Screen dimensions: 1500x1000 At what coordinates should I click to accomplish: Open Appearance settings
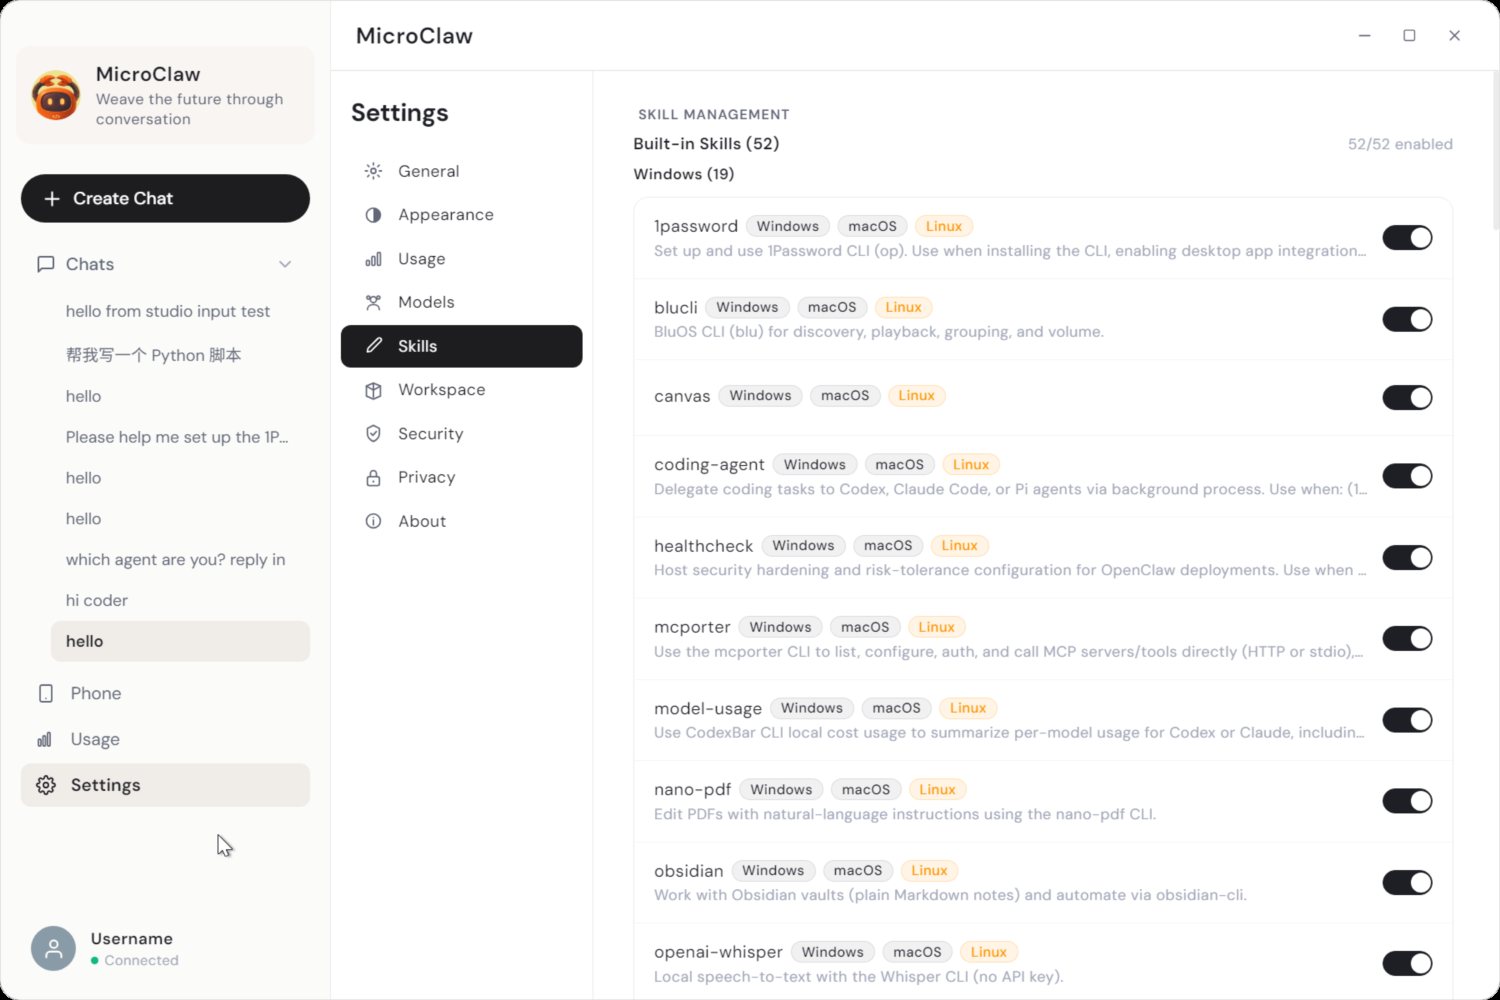[x=461, y=215]
